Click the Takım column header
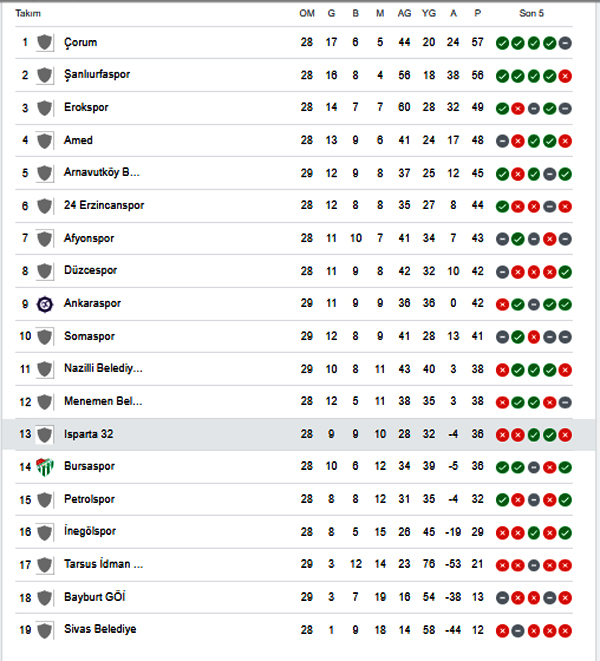600x661 pixels. [28, 13]
